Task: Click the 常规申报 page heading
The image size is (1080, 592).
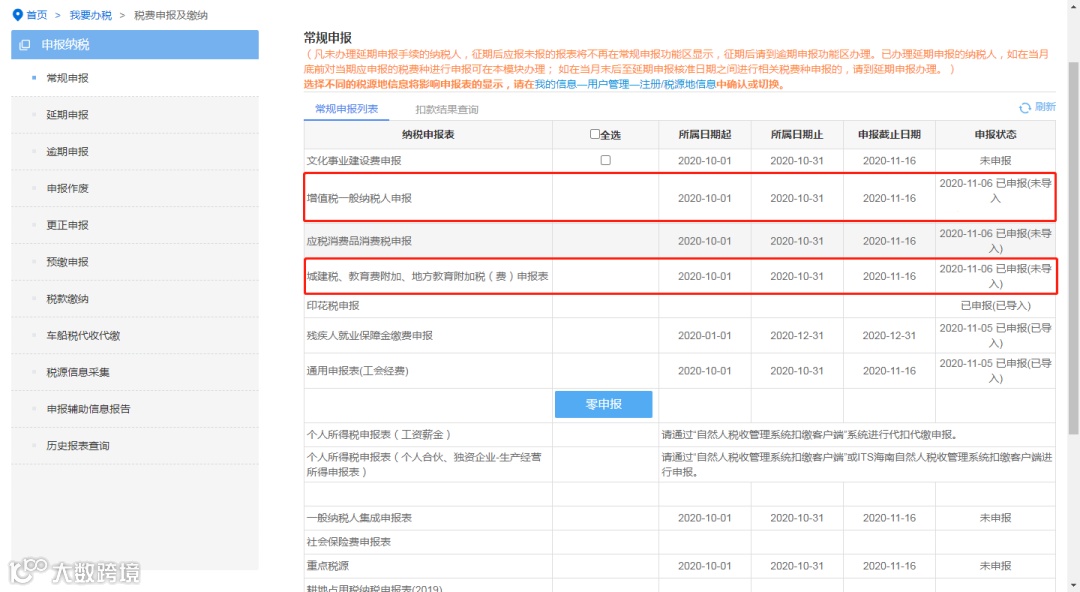Action: (x=328, y=38)
